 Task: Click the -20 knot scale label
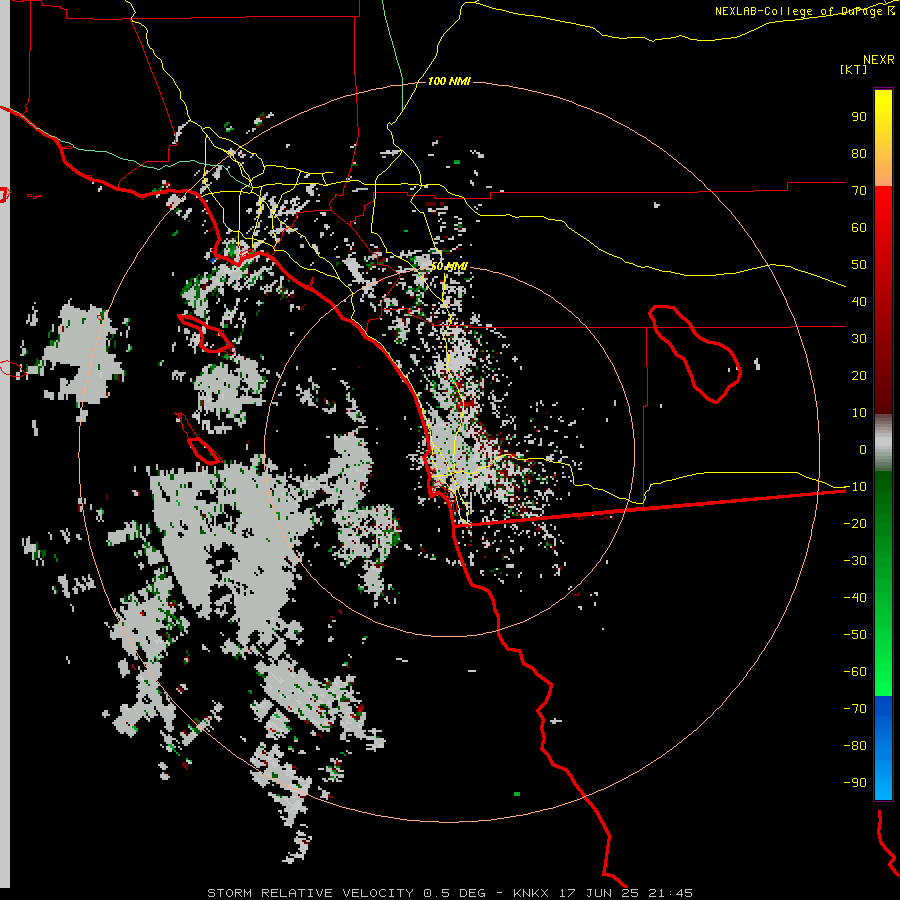[x=855, y=523]
